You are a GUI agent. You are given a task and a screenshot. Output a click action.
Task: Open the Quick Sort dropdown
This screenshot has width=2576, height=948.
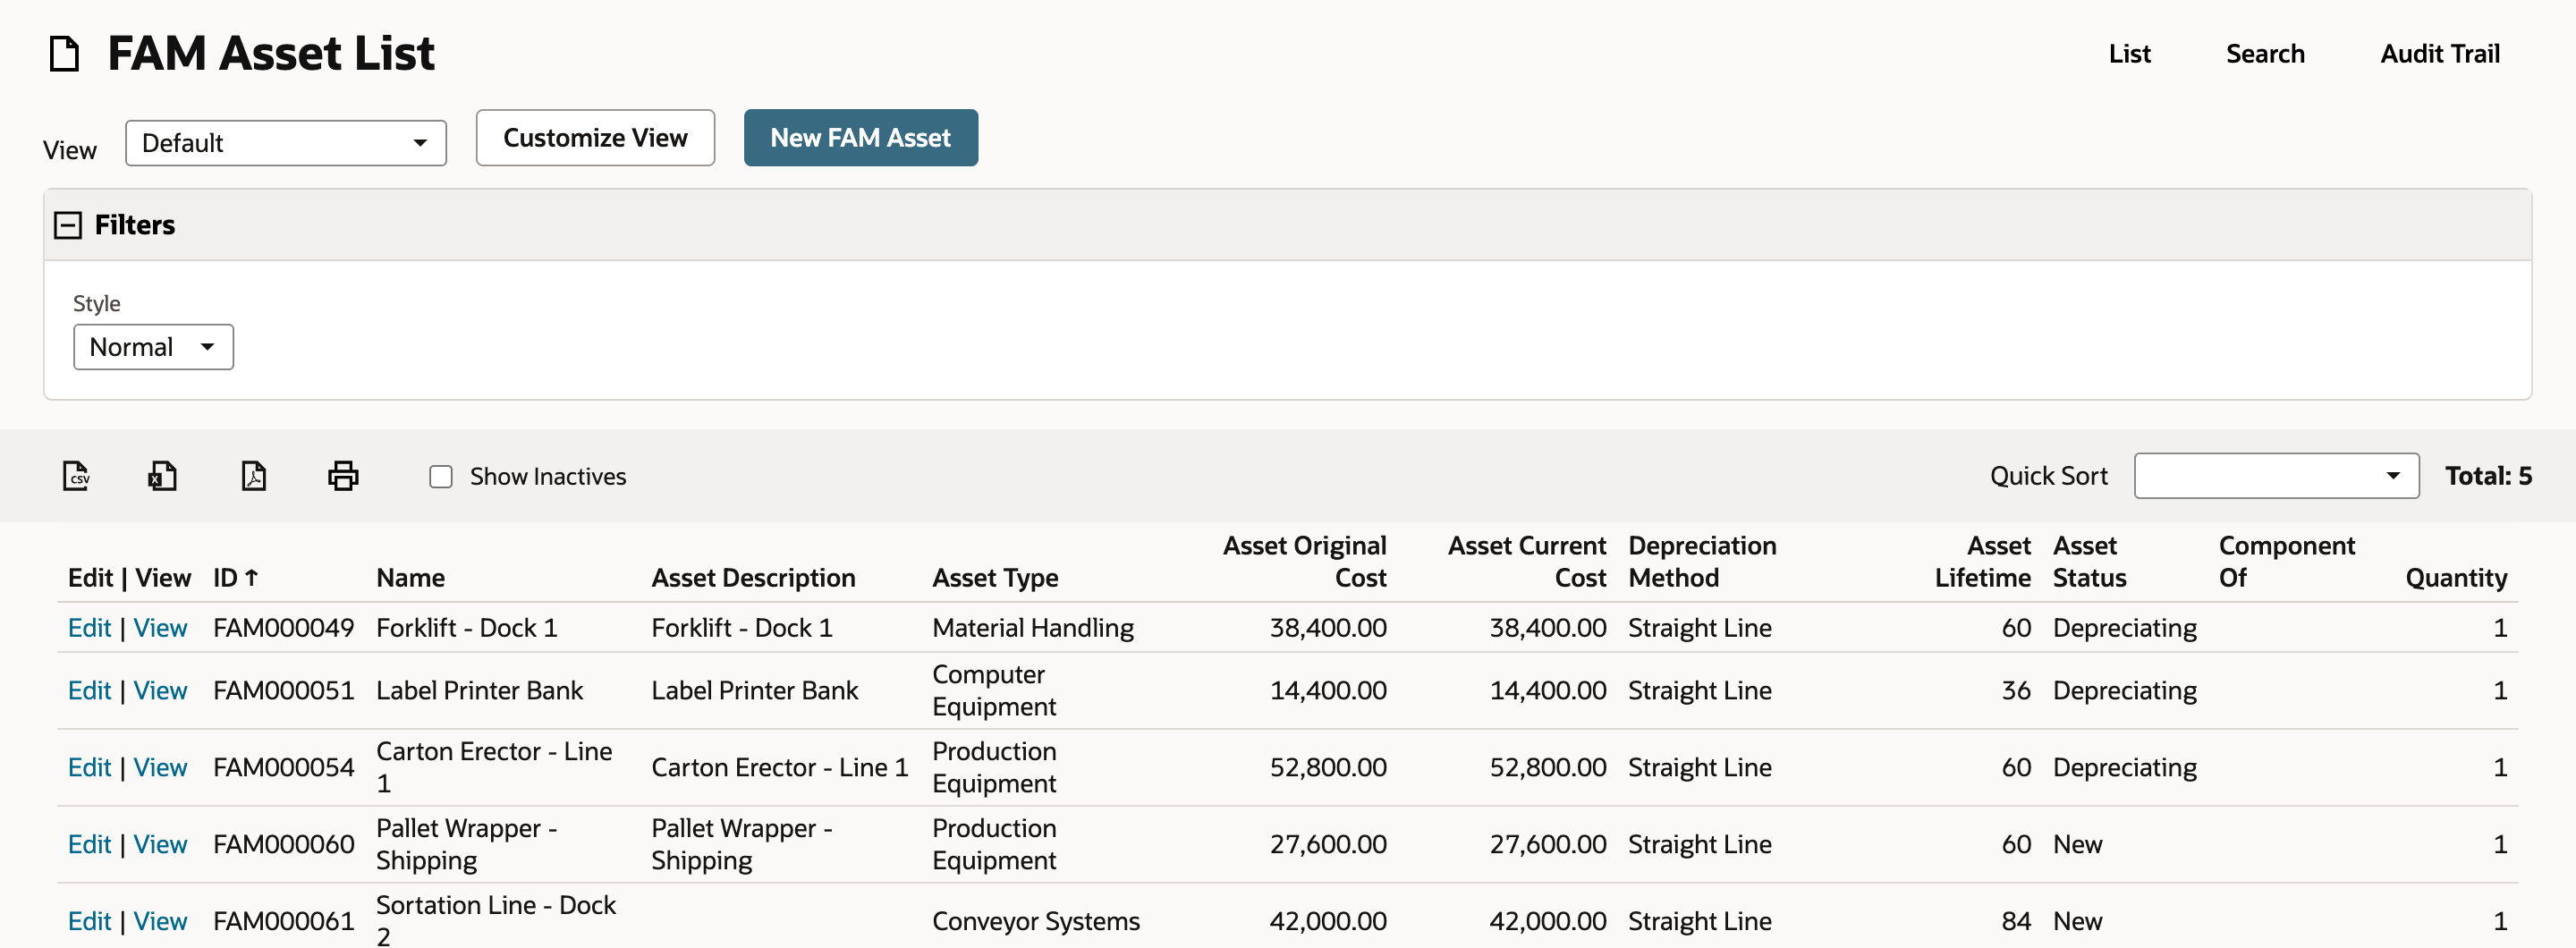click(x=2276, y=476)
